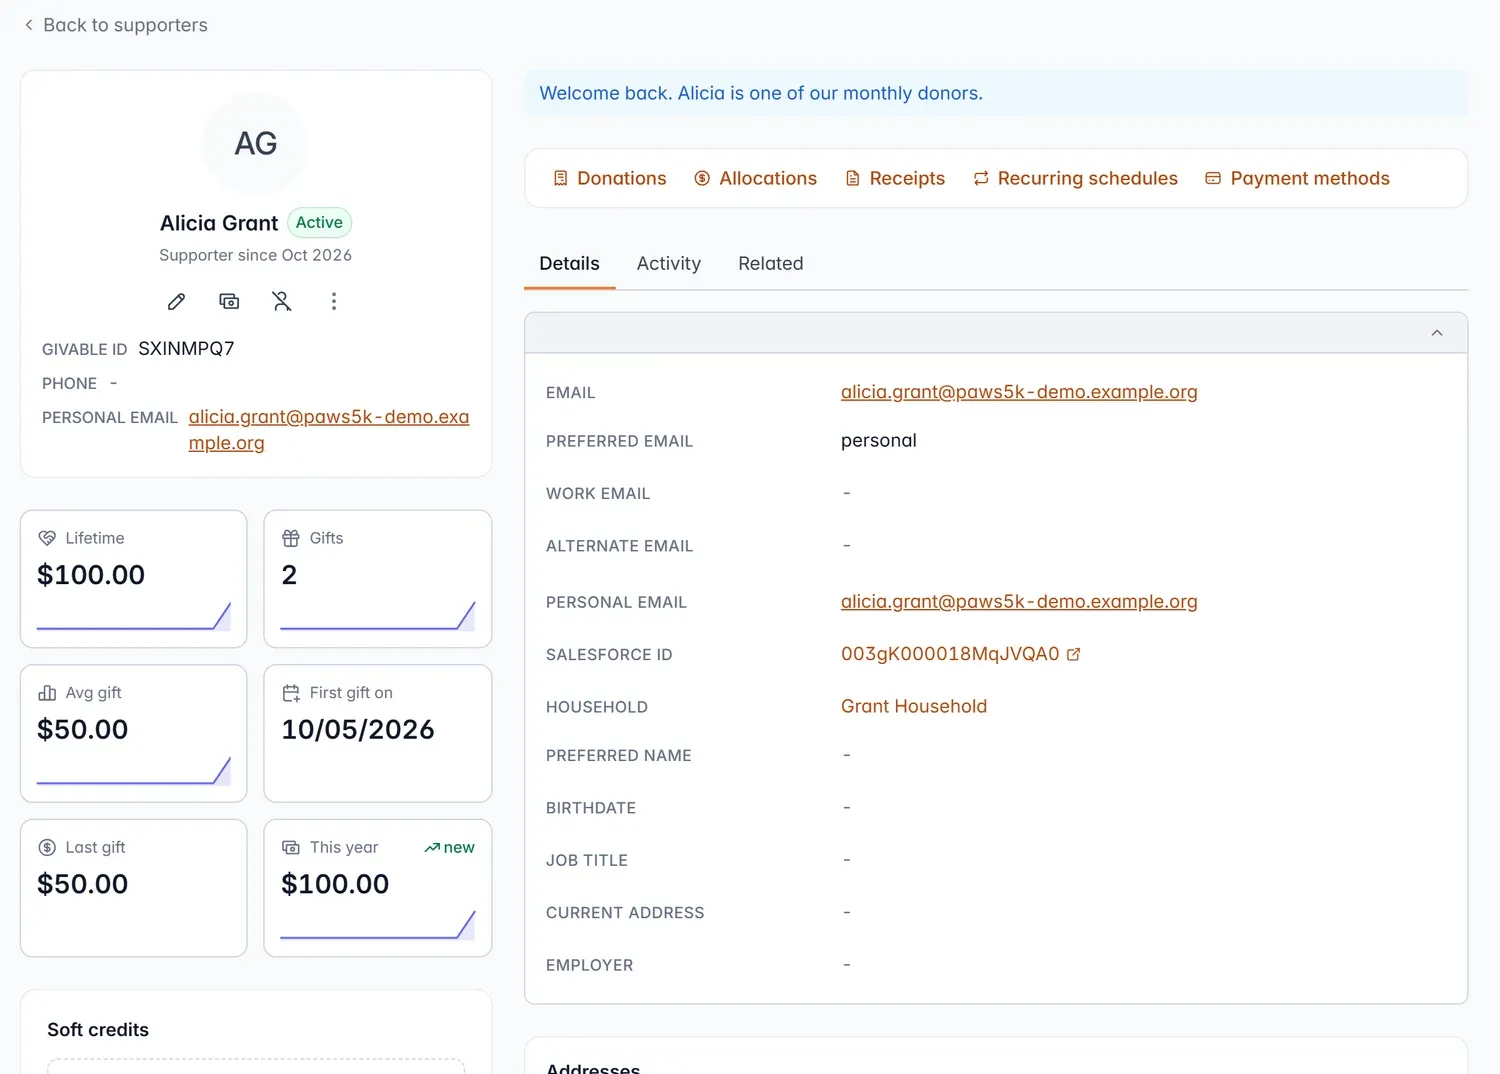Click the heart icon on the Lifetime card

(47, 538)
